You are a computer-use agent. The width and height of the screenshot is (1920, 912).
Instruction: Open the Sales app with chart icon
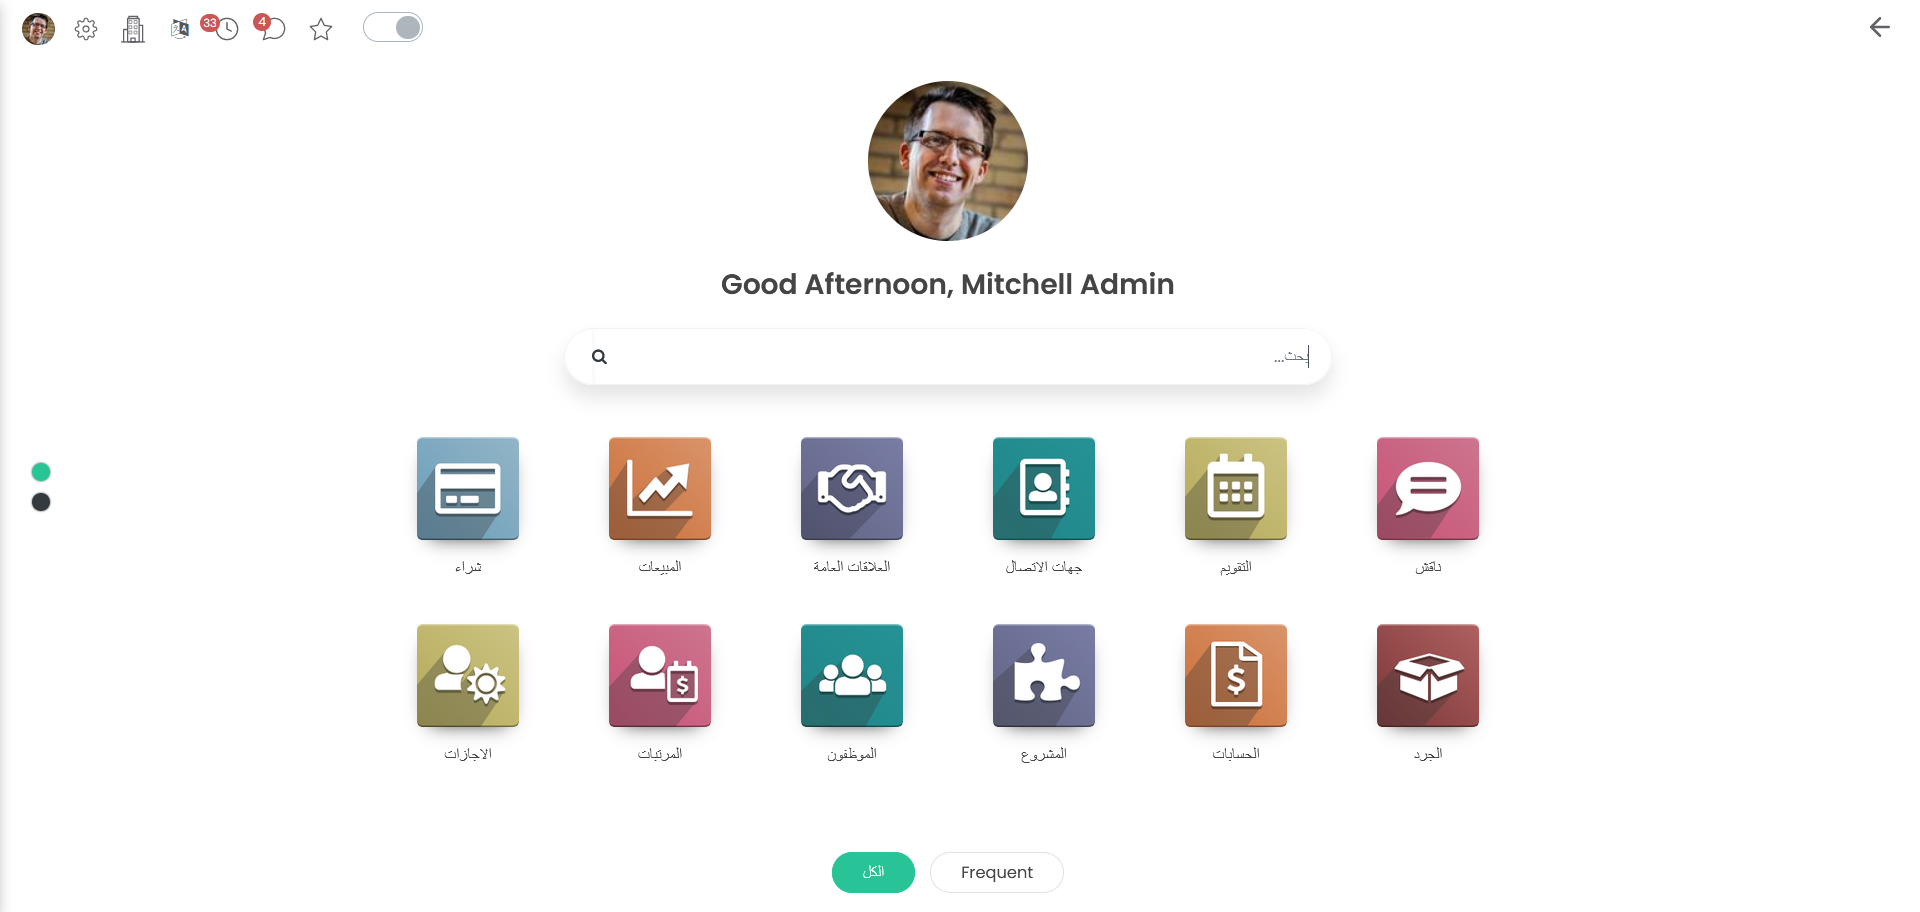pos(660,489)
